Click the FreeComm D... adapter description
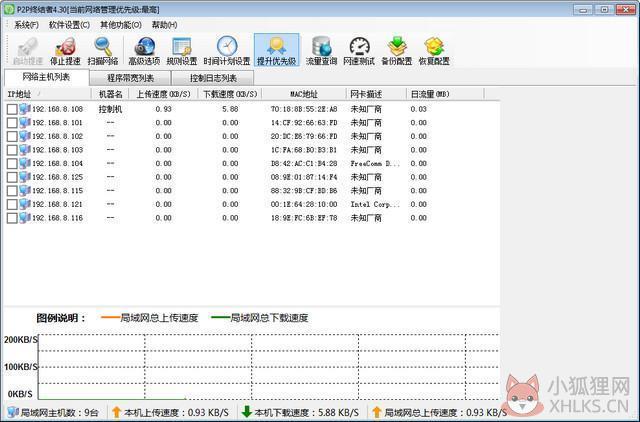The width and height of the screenshot is (640, 422). click(x=375, y=163)
